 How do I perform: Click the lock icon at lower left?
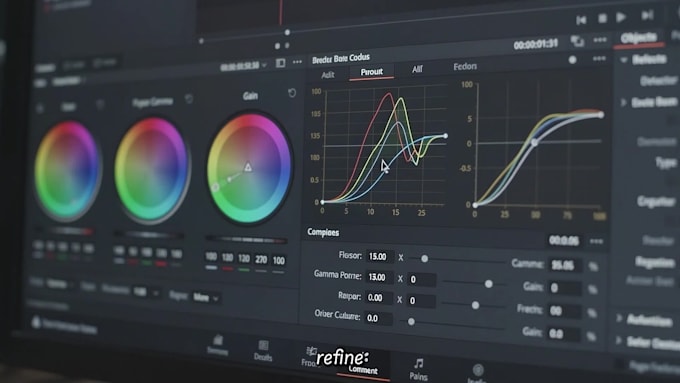point(36,322)
